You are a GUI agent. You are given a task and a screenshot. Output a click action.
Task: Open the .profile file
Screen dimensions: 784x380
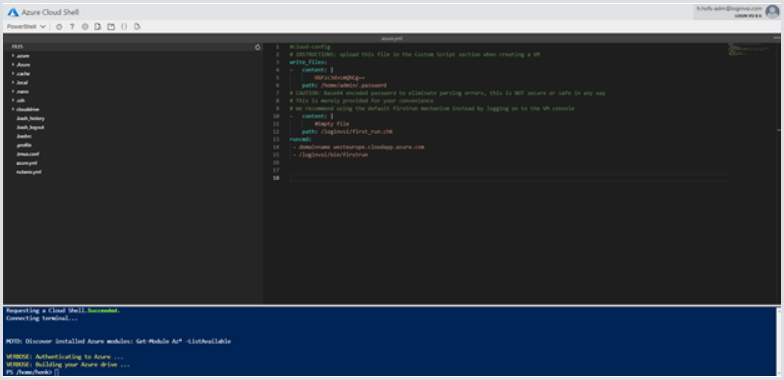click(24, 145)
